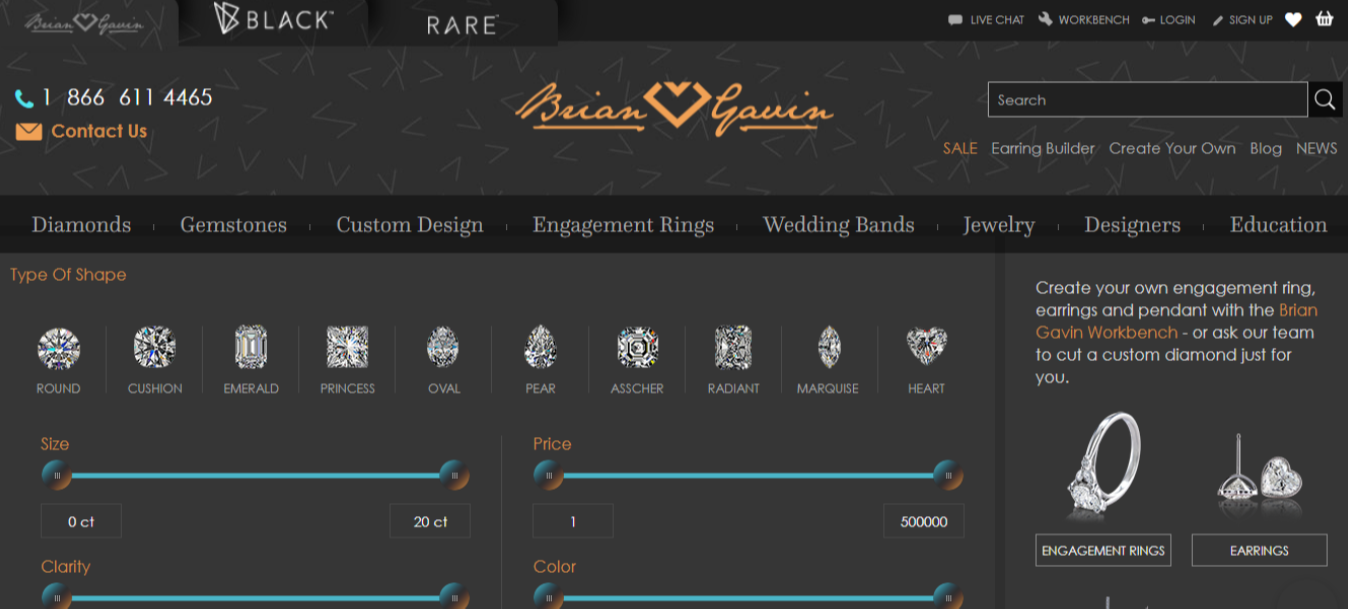Image resolution: width=1348 pixels, height=609 pixels.
Task: Click the ENGAGEMENT RINGS button
Action: pos(1102,550)
